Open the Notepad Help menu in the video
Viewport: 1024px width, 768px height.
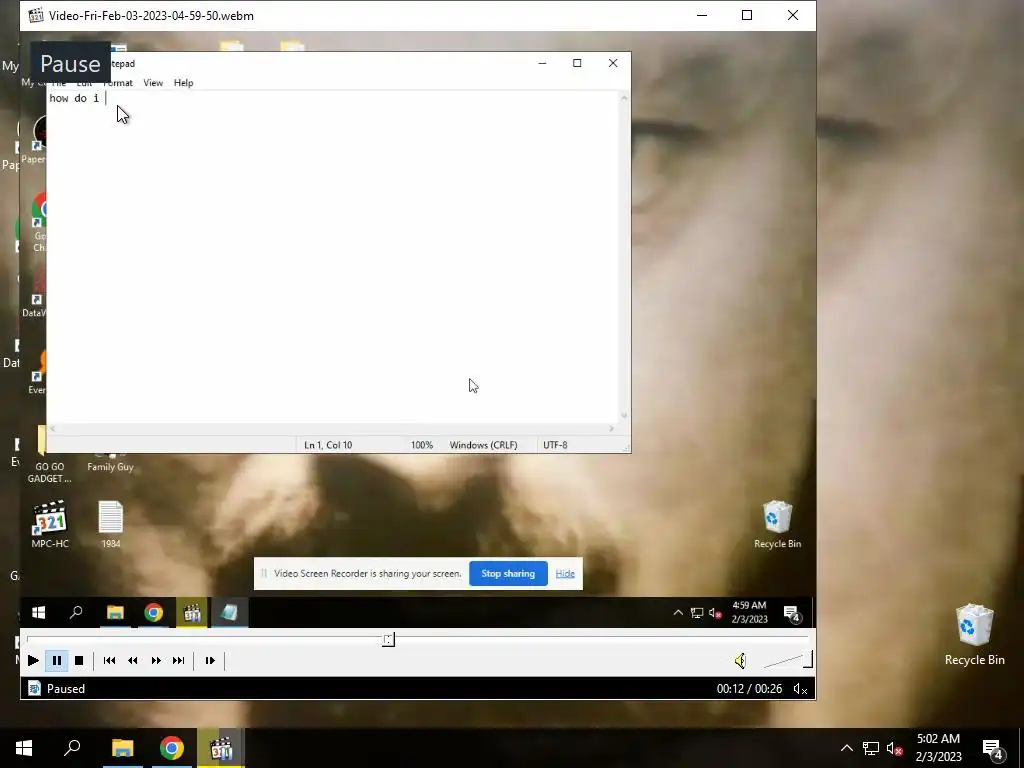point(184,83)
